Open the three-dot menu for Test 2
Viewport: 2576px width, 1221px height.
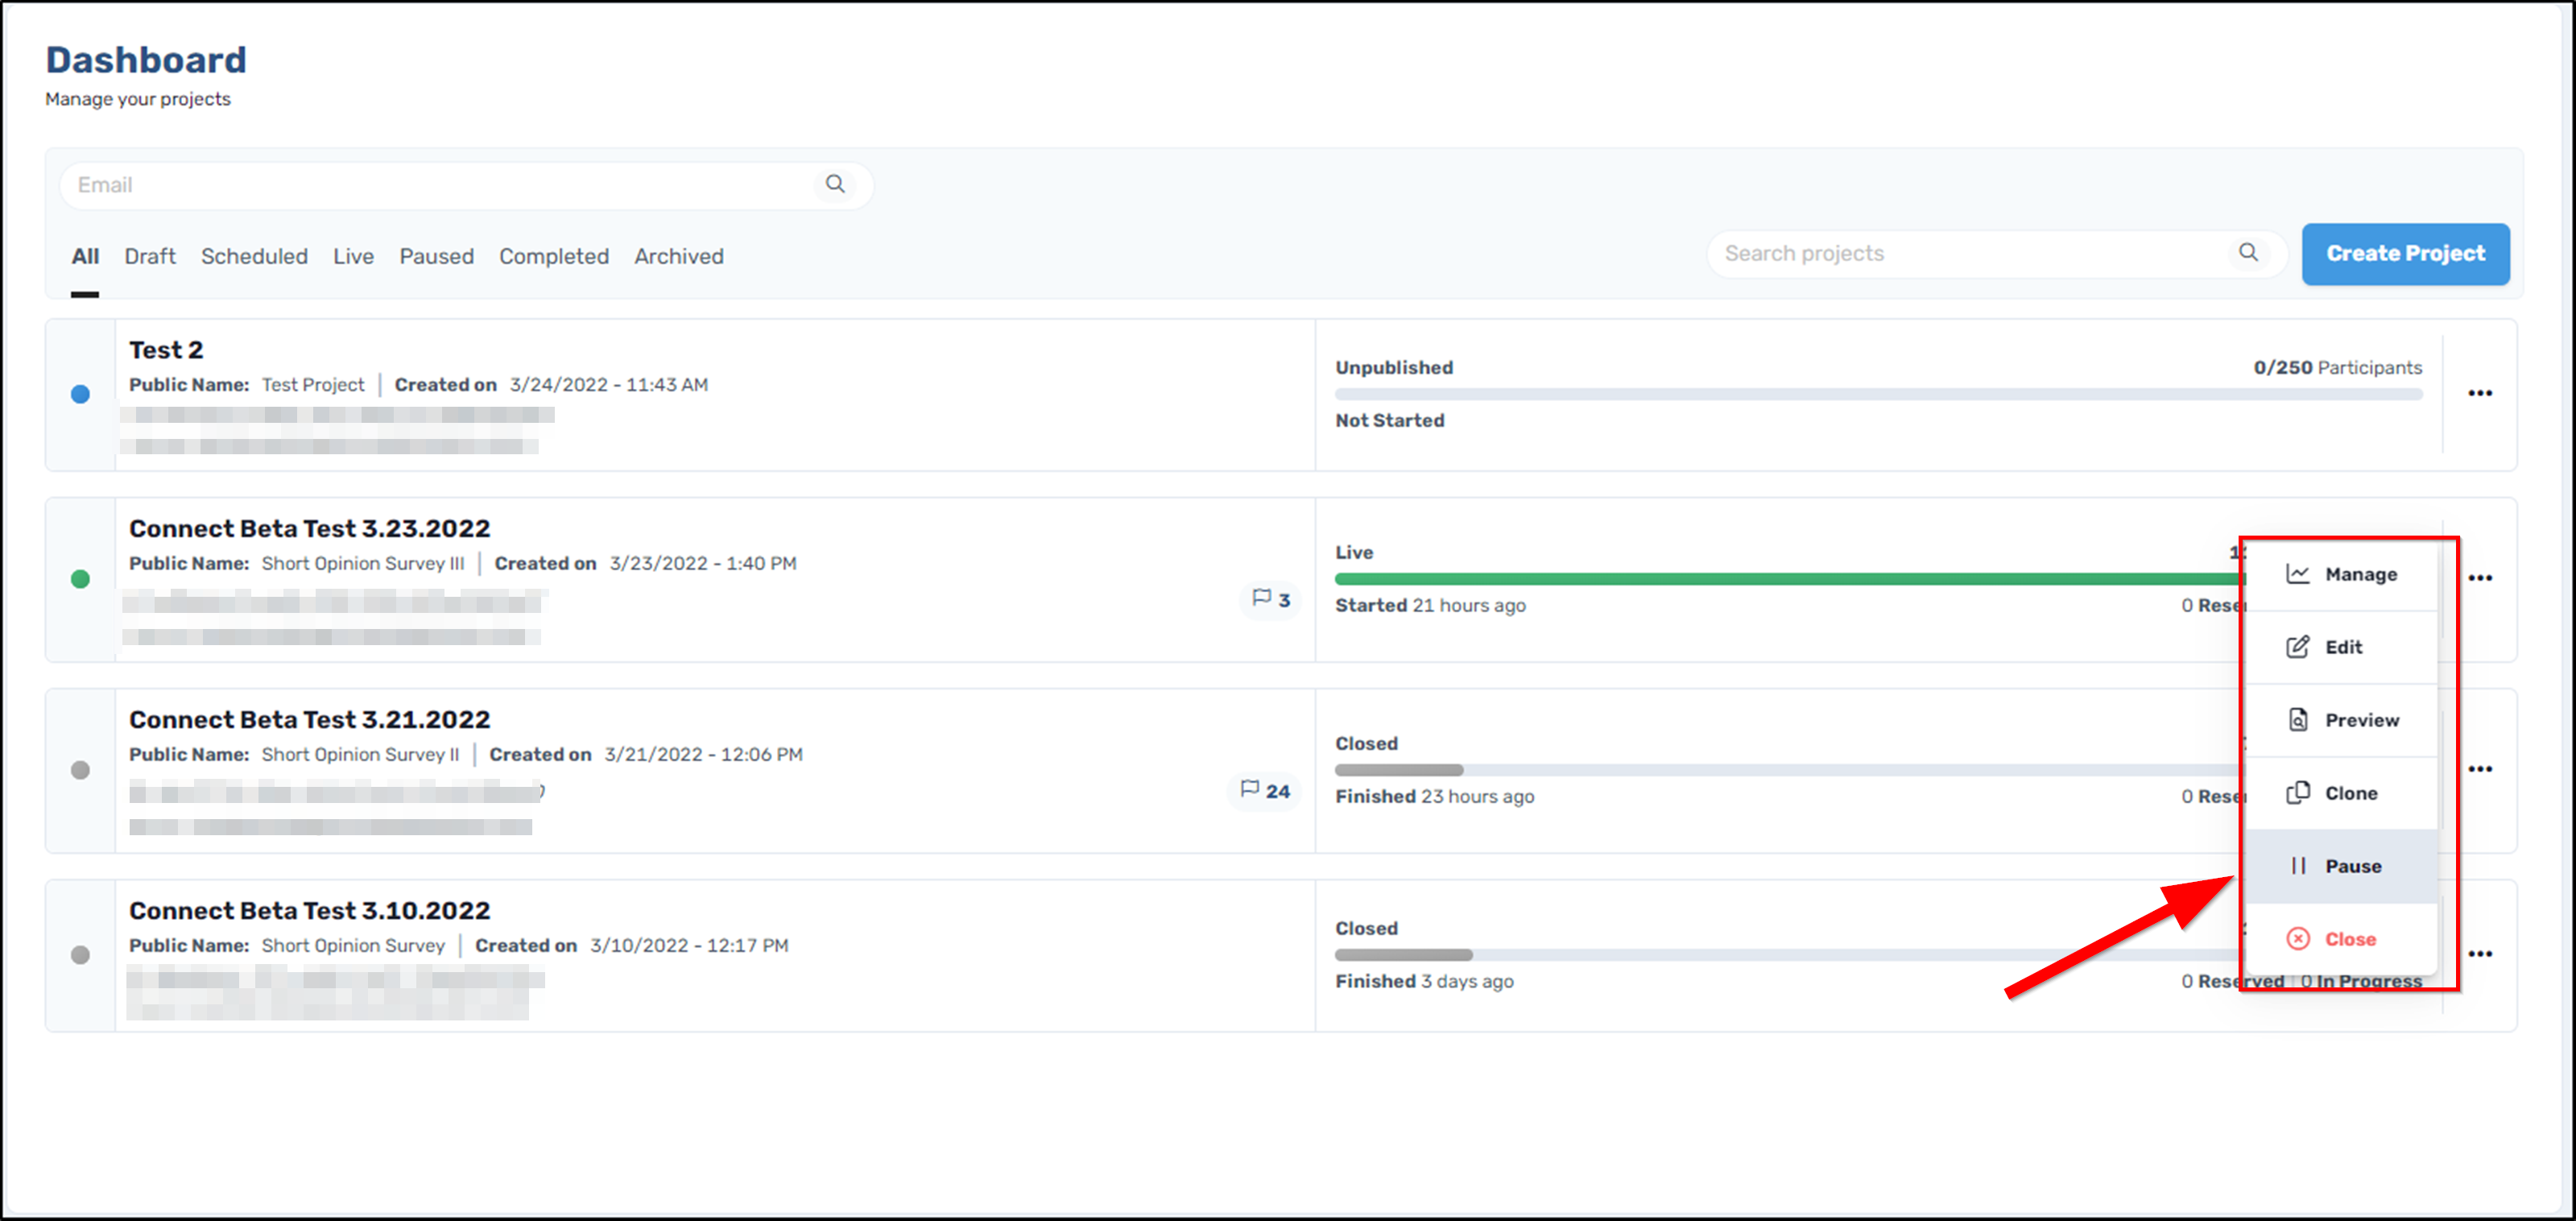coord(2480,393)
